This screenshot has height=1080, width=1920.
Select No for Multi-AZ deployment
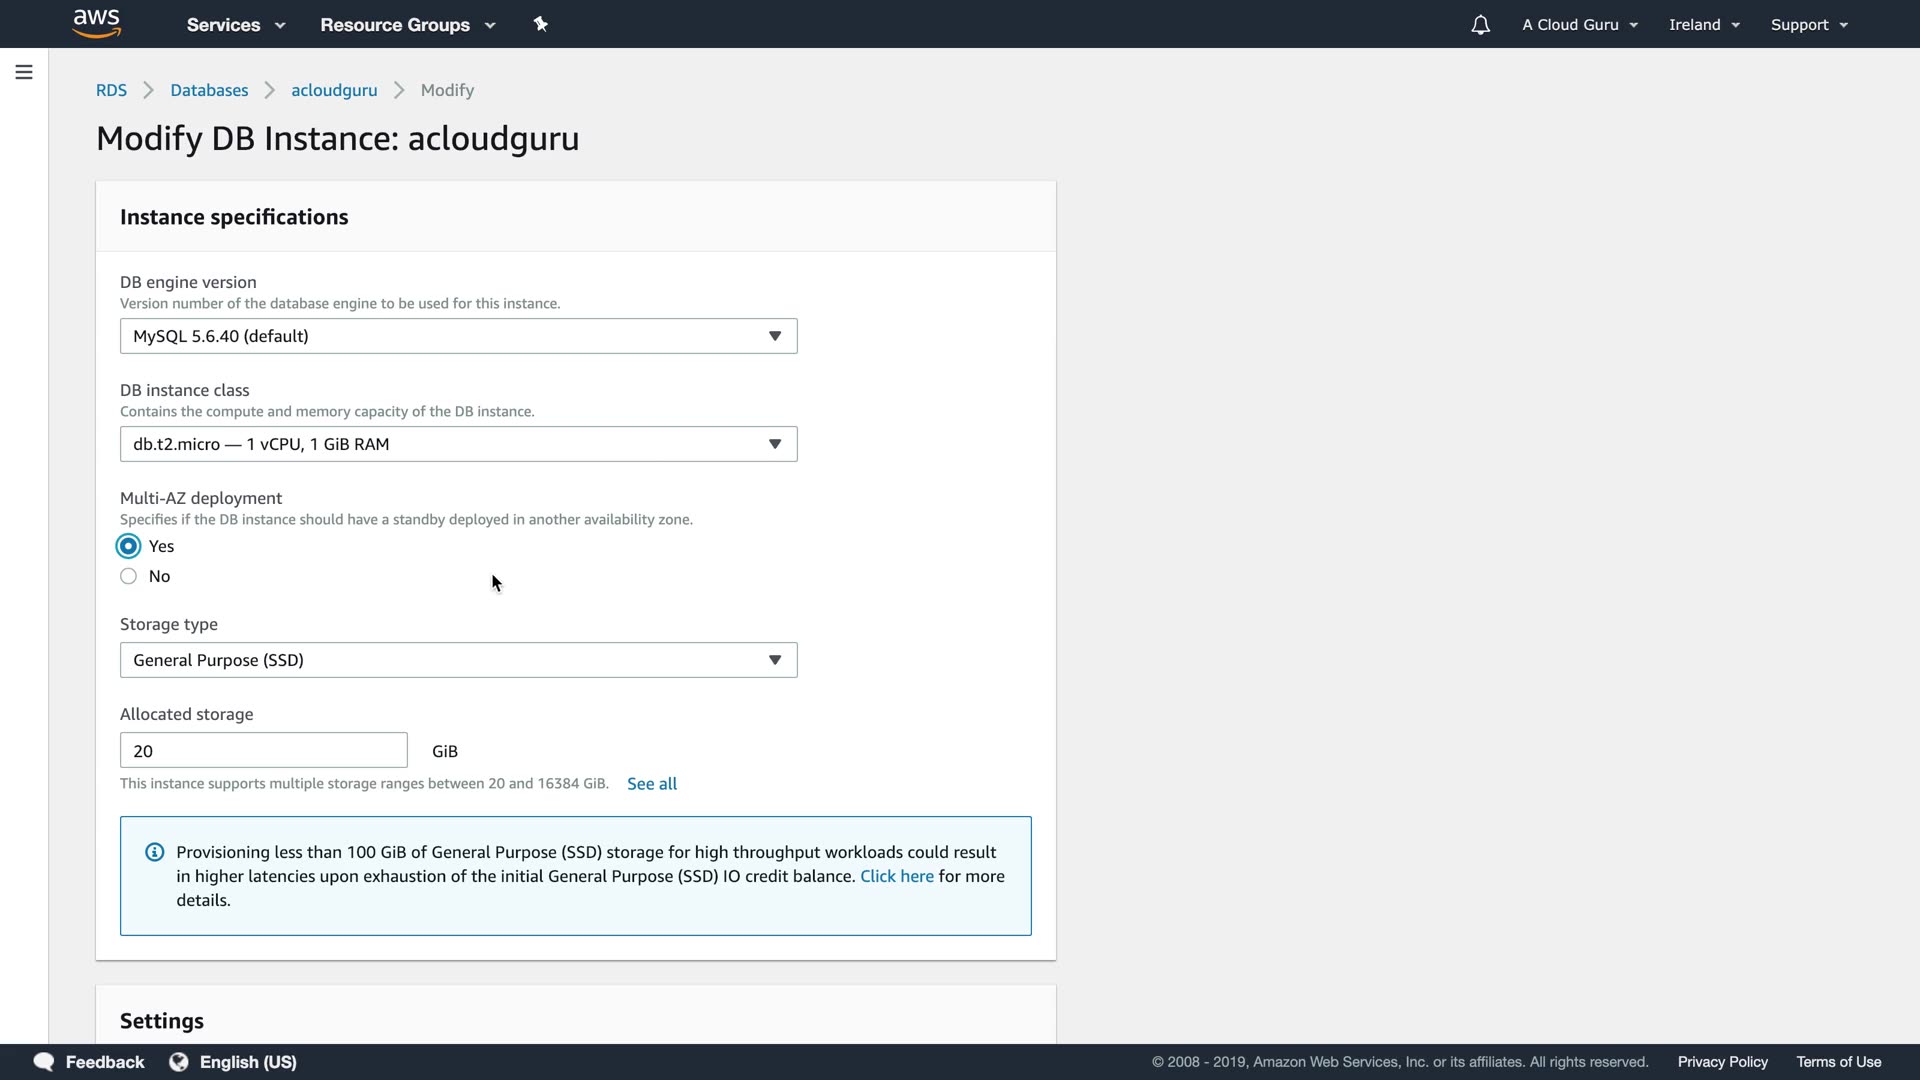pos(128,576)
